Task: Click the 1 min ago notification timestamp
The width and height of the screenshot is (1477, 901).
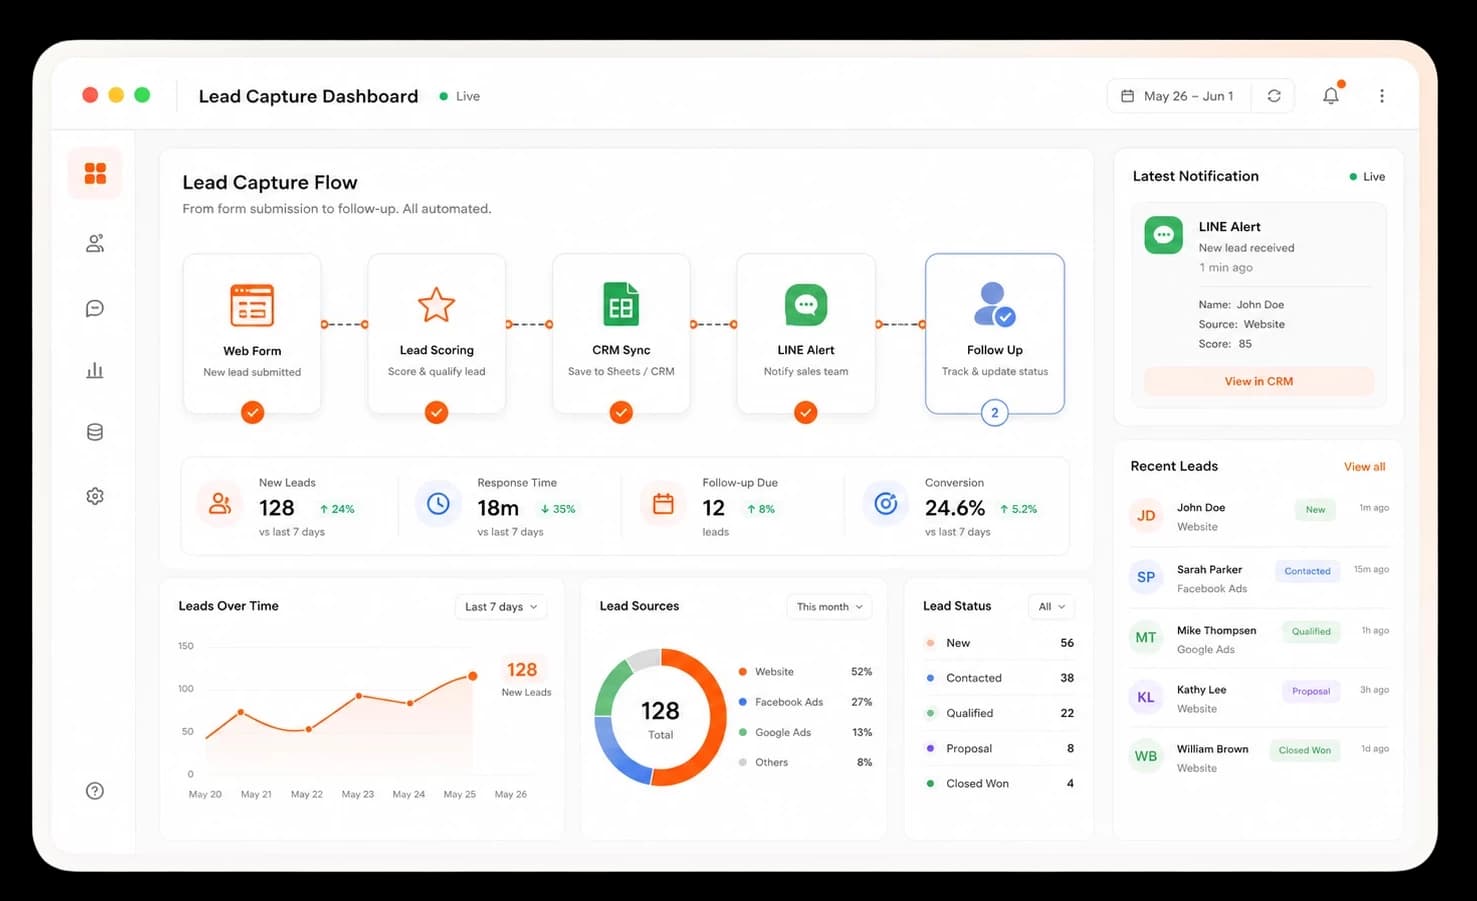Action: pyautogui.click(x=1225, y=267)
